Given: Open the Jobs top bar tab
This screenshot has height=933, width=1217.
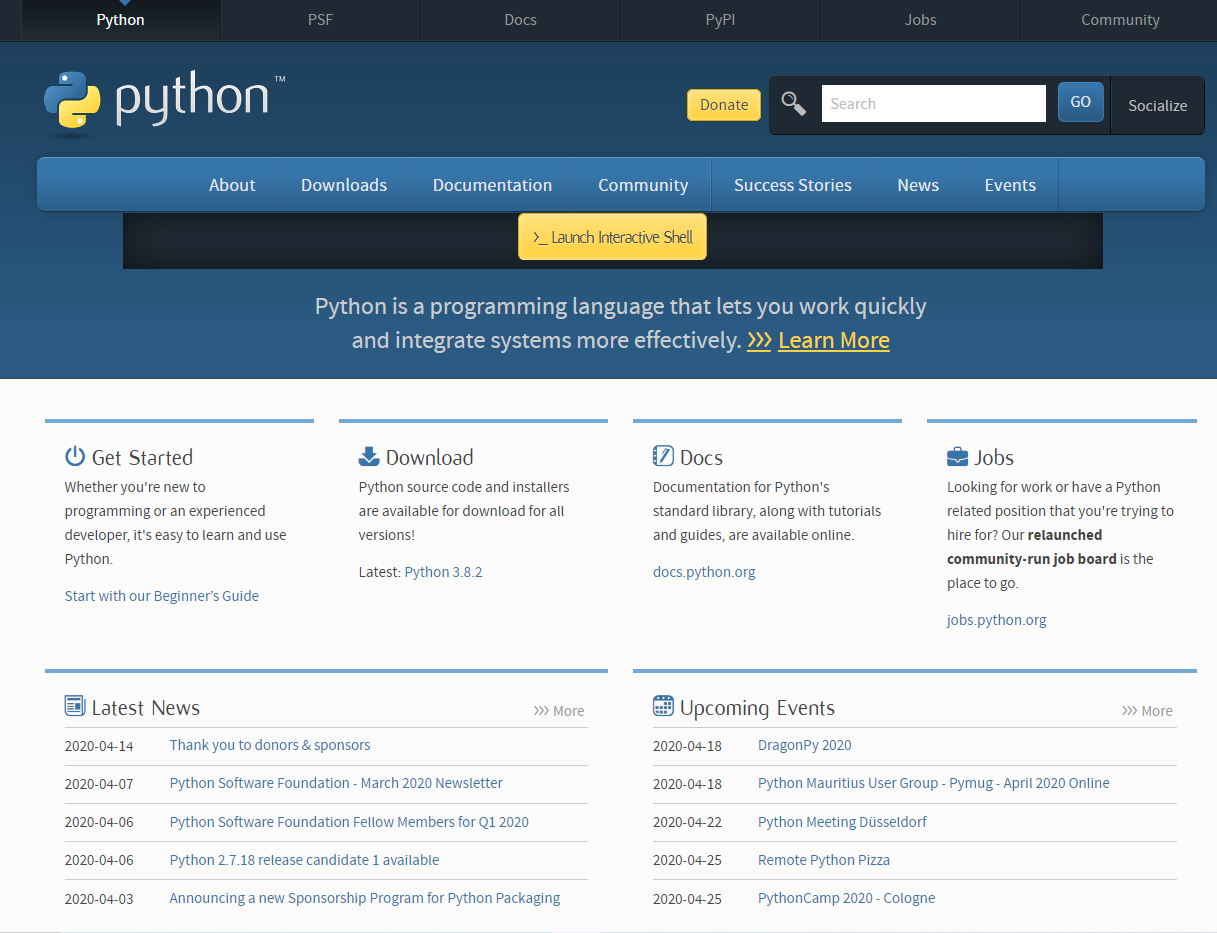Looking at the screenshot, I should tap(920, 20).
